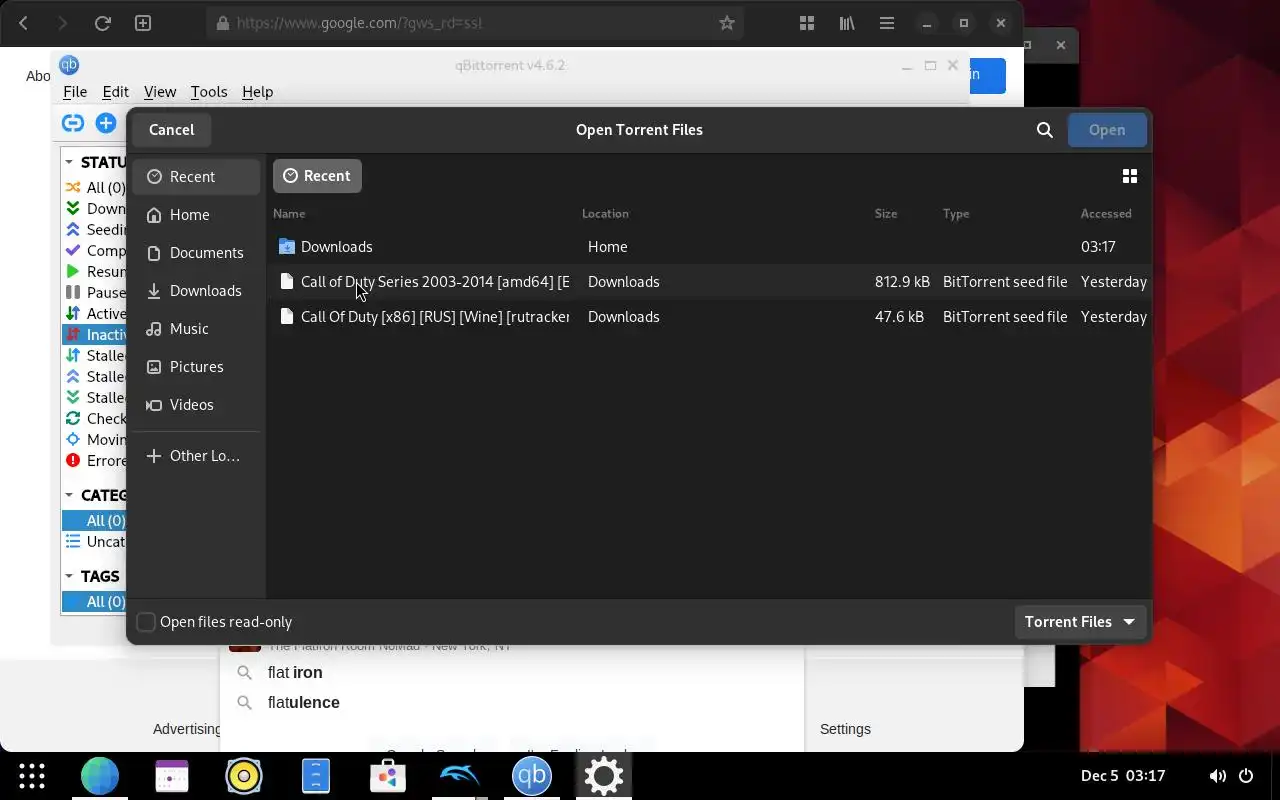This screenshot has width=1280, height=800.
Task: Click the Open button in file dialog
Action: (1107, 130)
